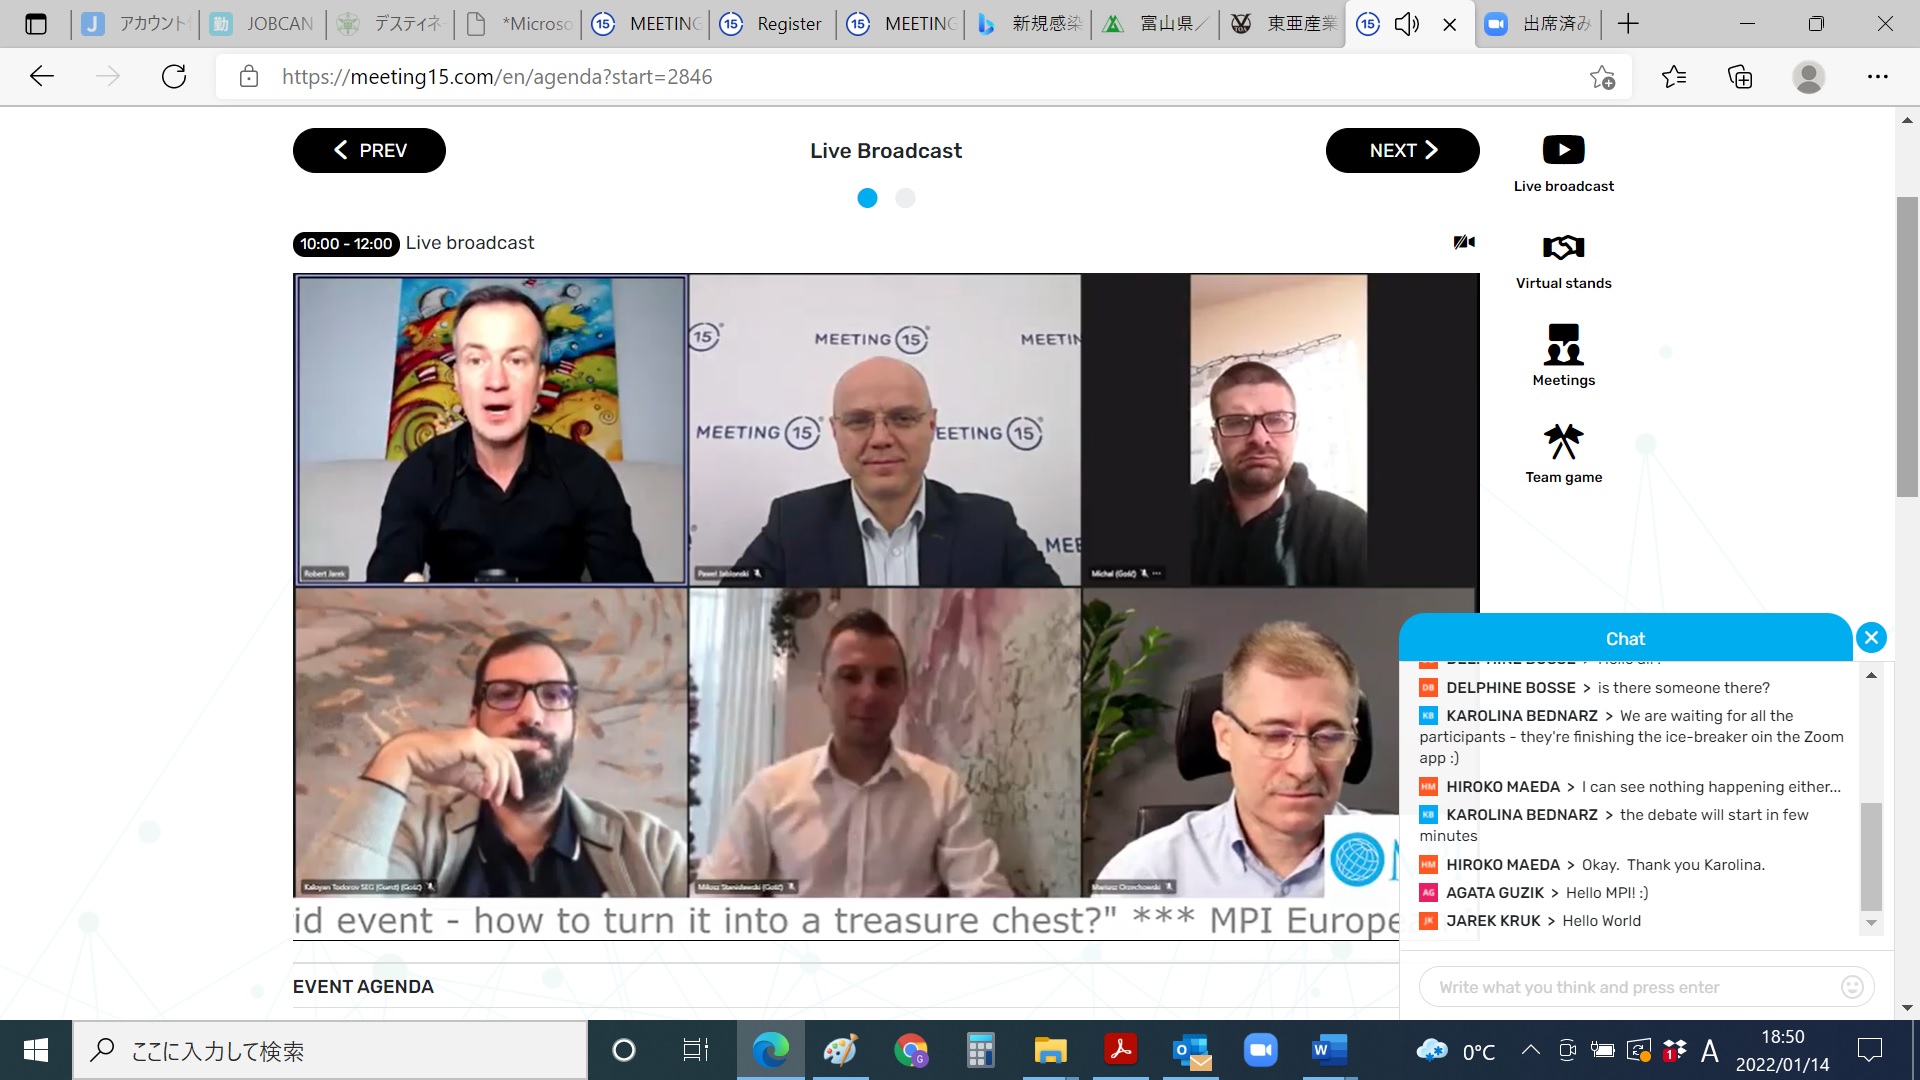
Task: Open the Virtual stands handshake icon
Action: pos(1563,247)
